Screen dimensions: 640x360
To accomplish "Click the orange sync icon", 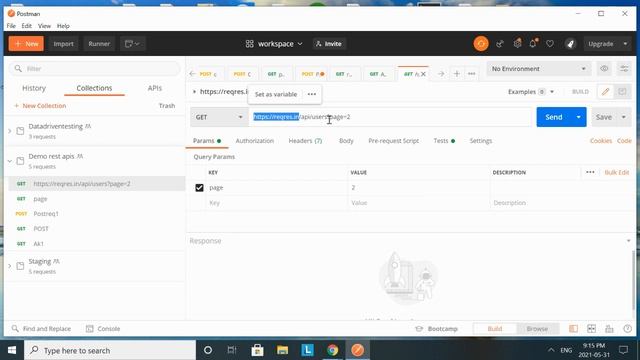I will coord(481,44).
